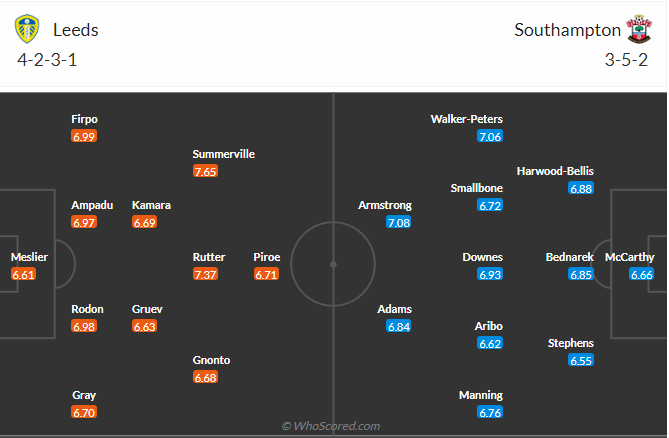
Task: Click the WhoScored.com watermark
Action: (x=331, y=426)
